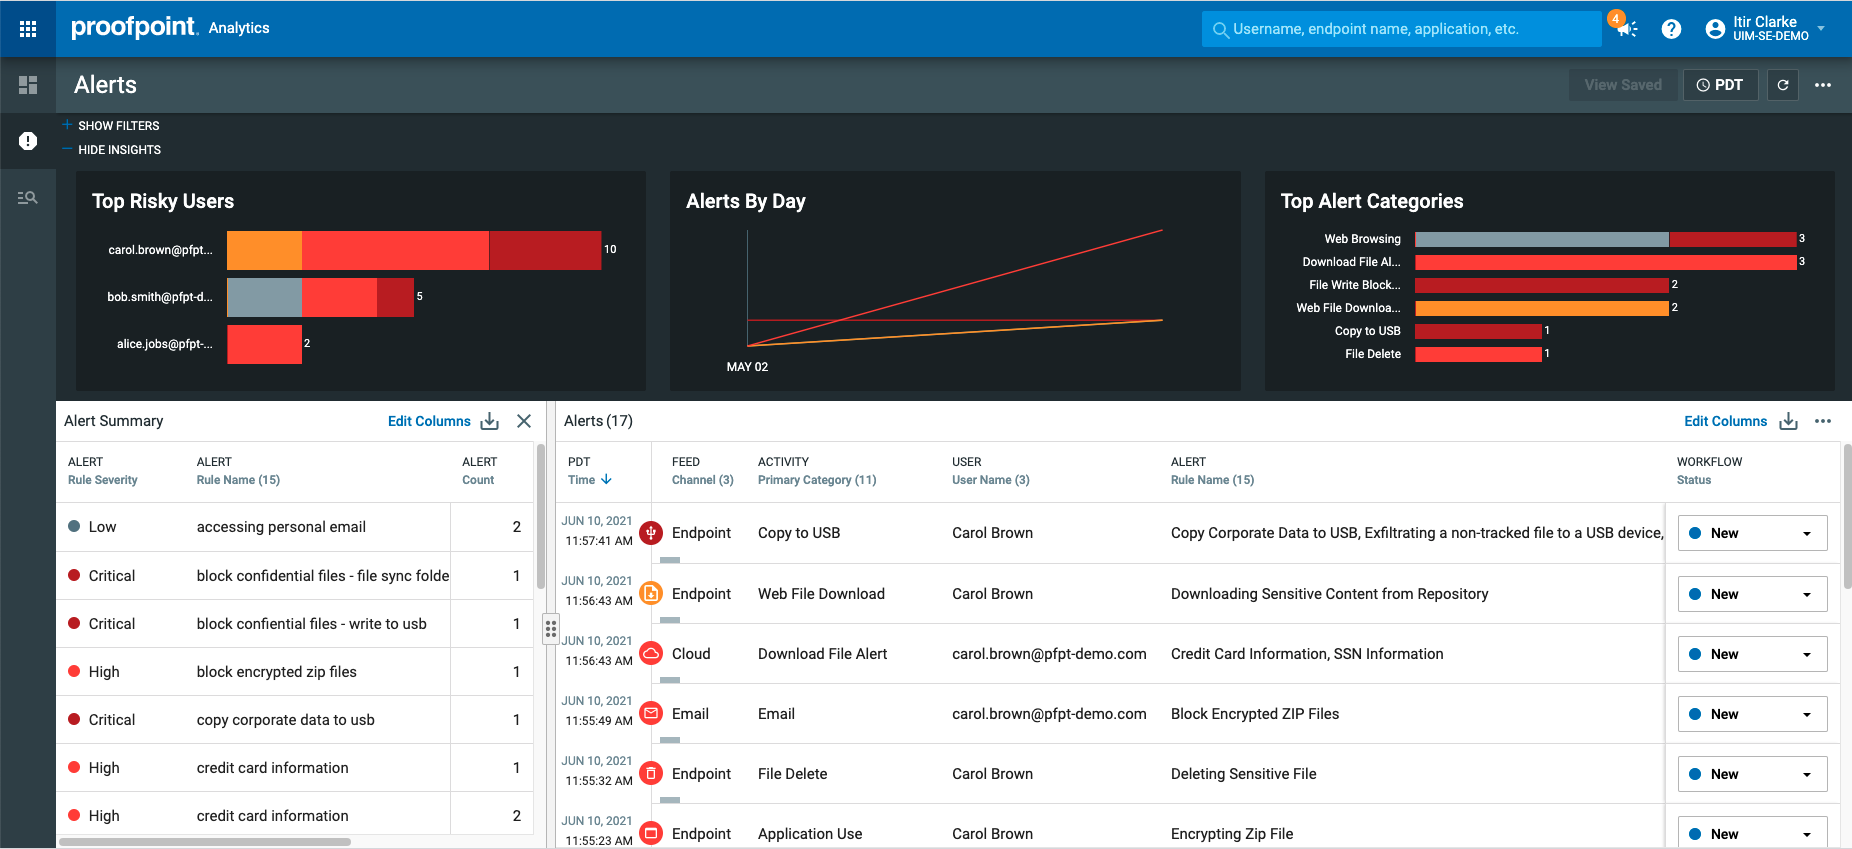1852x849 pixels.
Task: Open 'Deleting Sensitive File' alert
Action: [1243, 774]
